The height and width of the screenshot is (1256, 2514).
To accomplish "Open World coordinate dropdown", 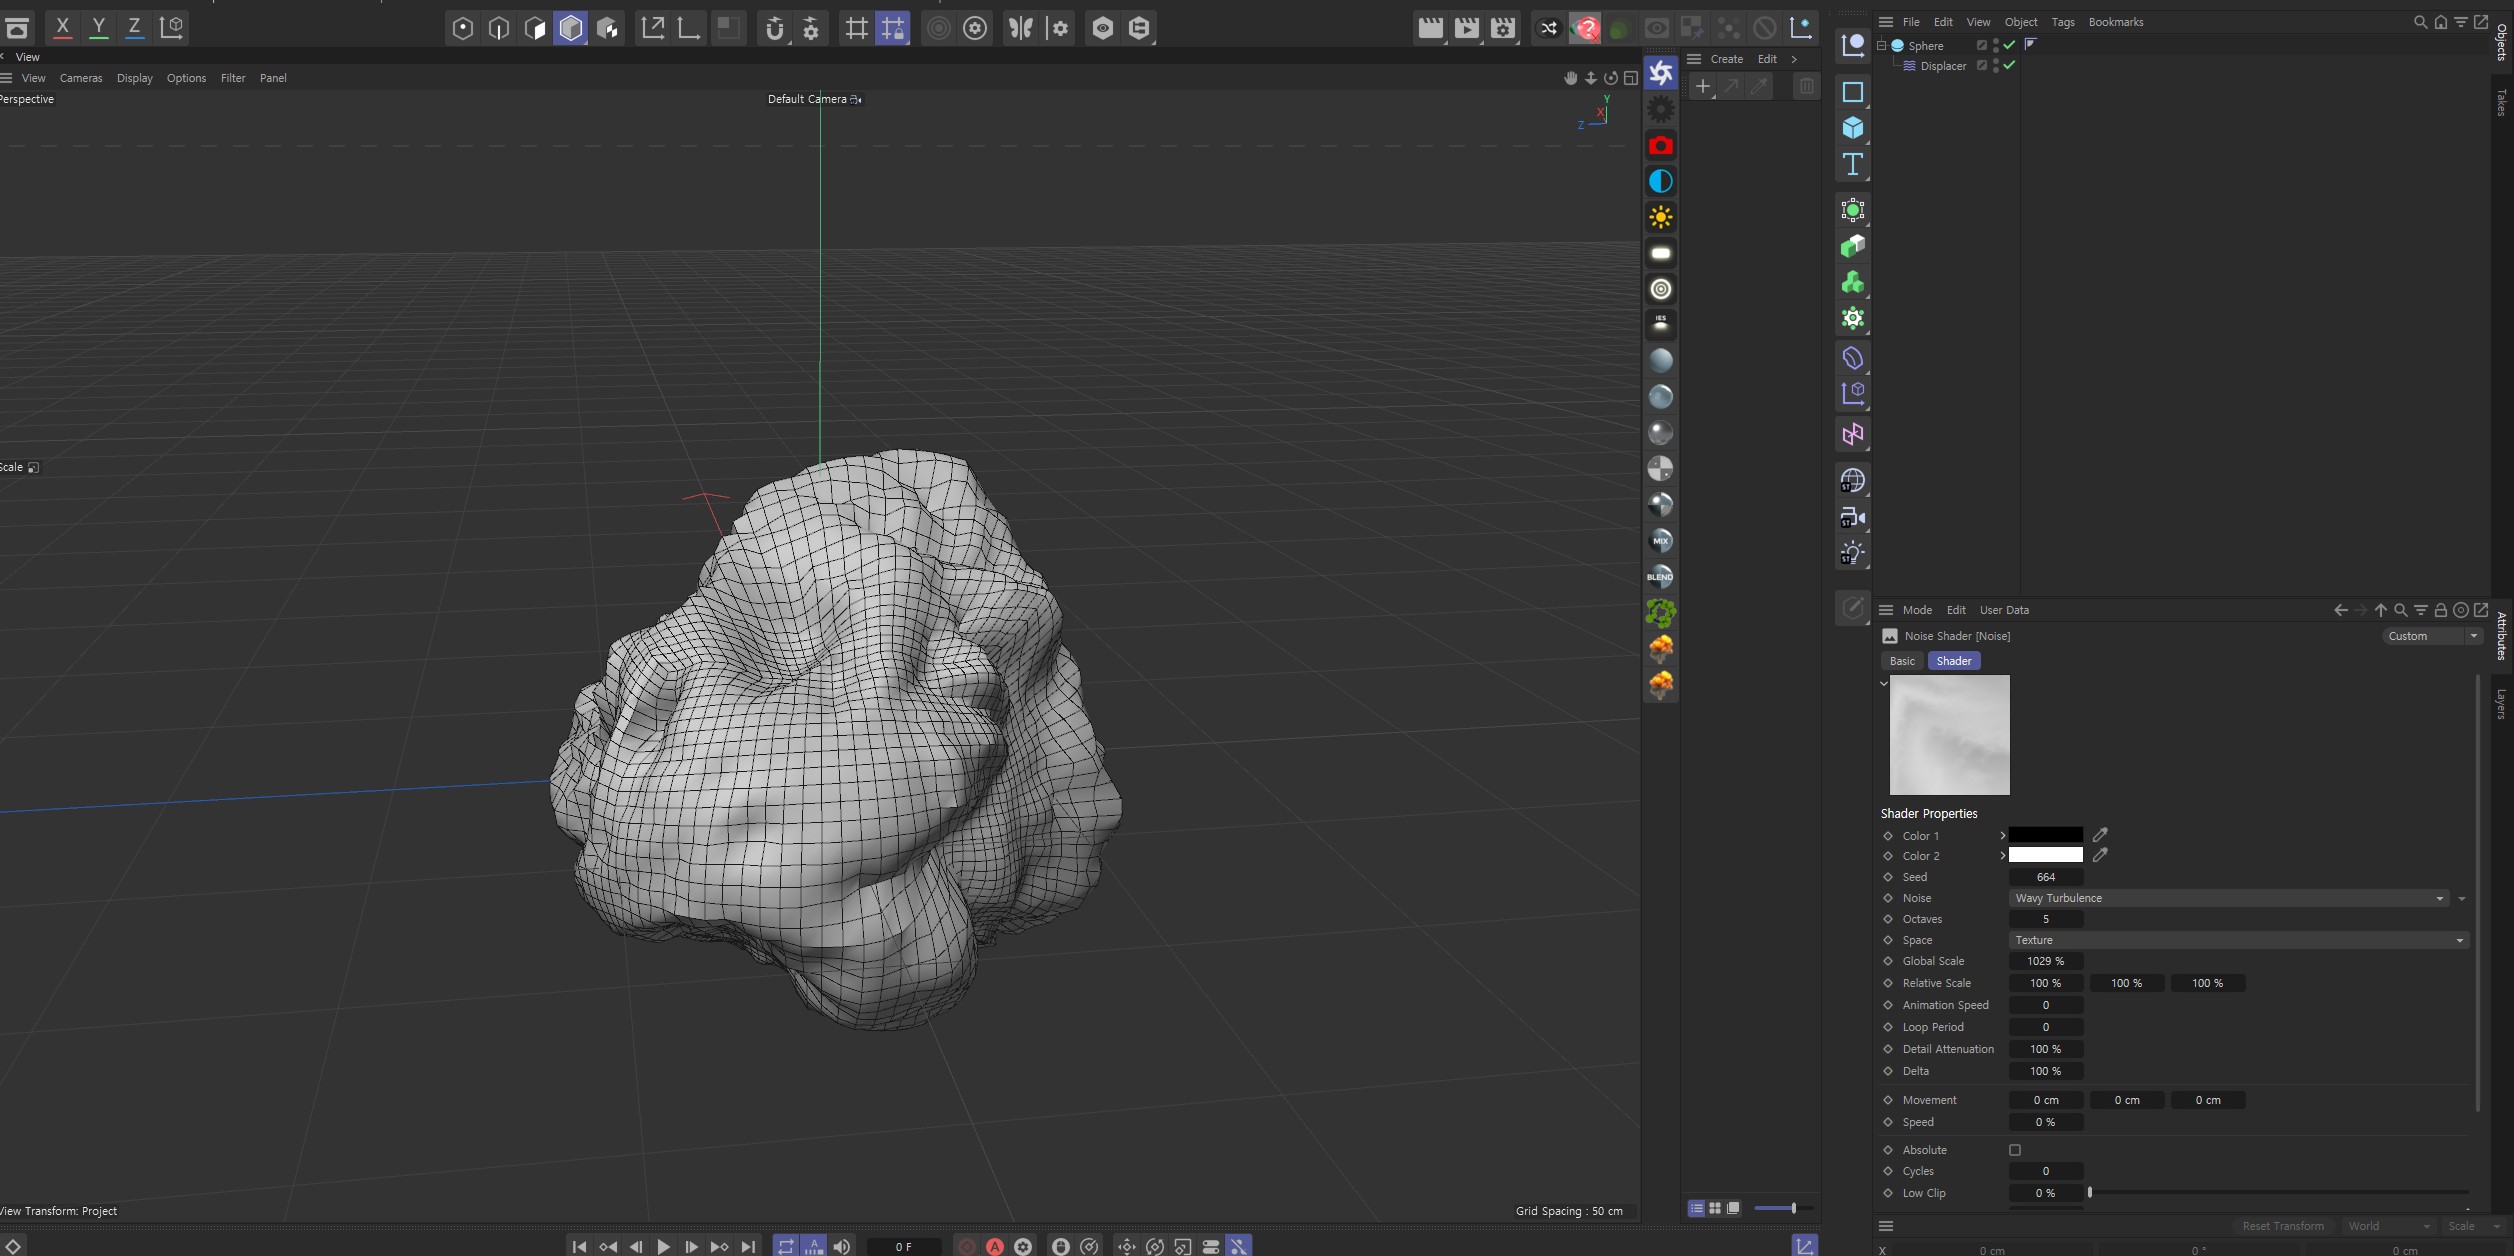I will point(2388,1226).
